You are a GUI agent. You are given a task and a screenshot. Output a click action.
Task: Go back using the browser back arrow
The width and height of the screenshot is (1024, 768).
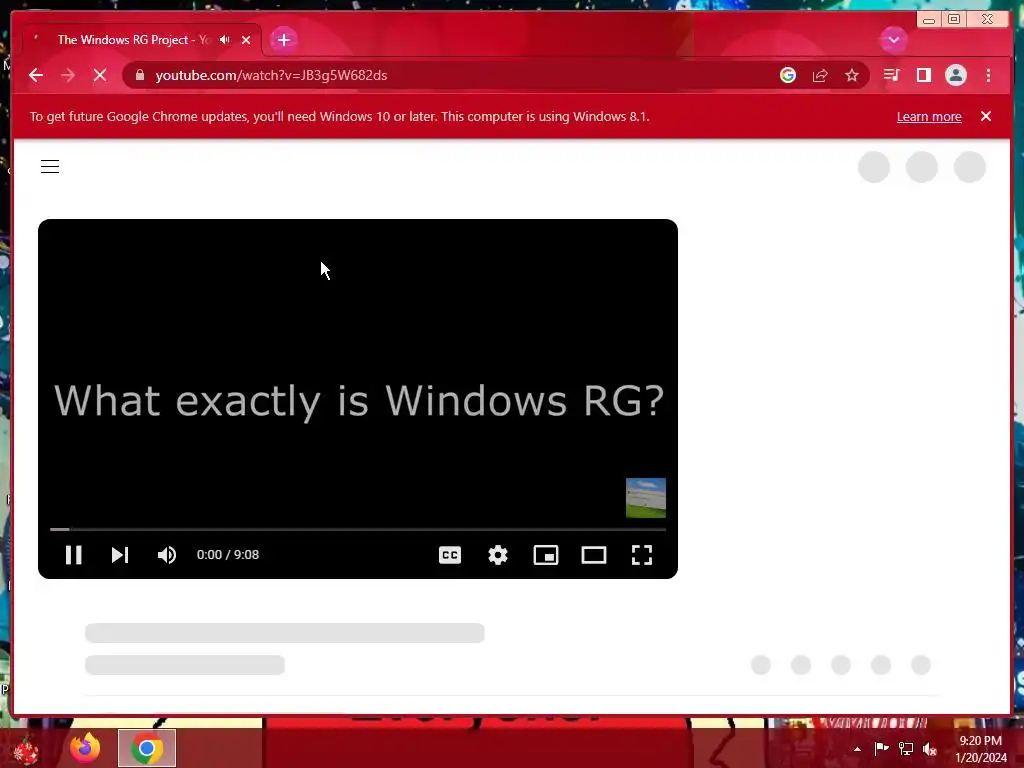(36, 75)
